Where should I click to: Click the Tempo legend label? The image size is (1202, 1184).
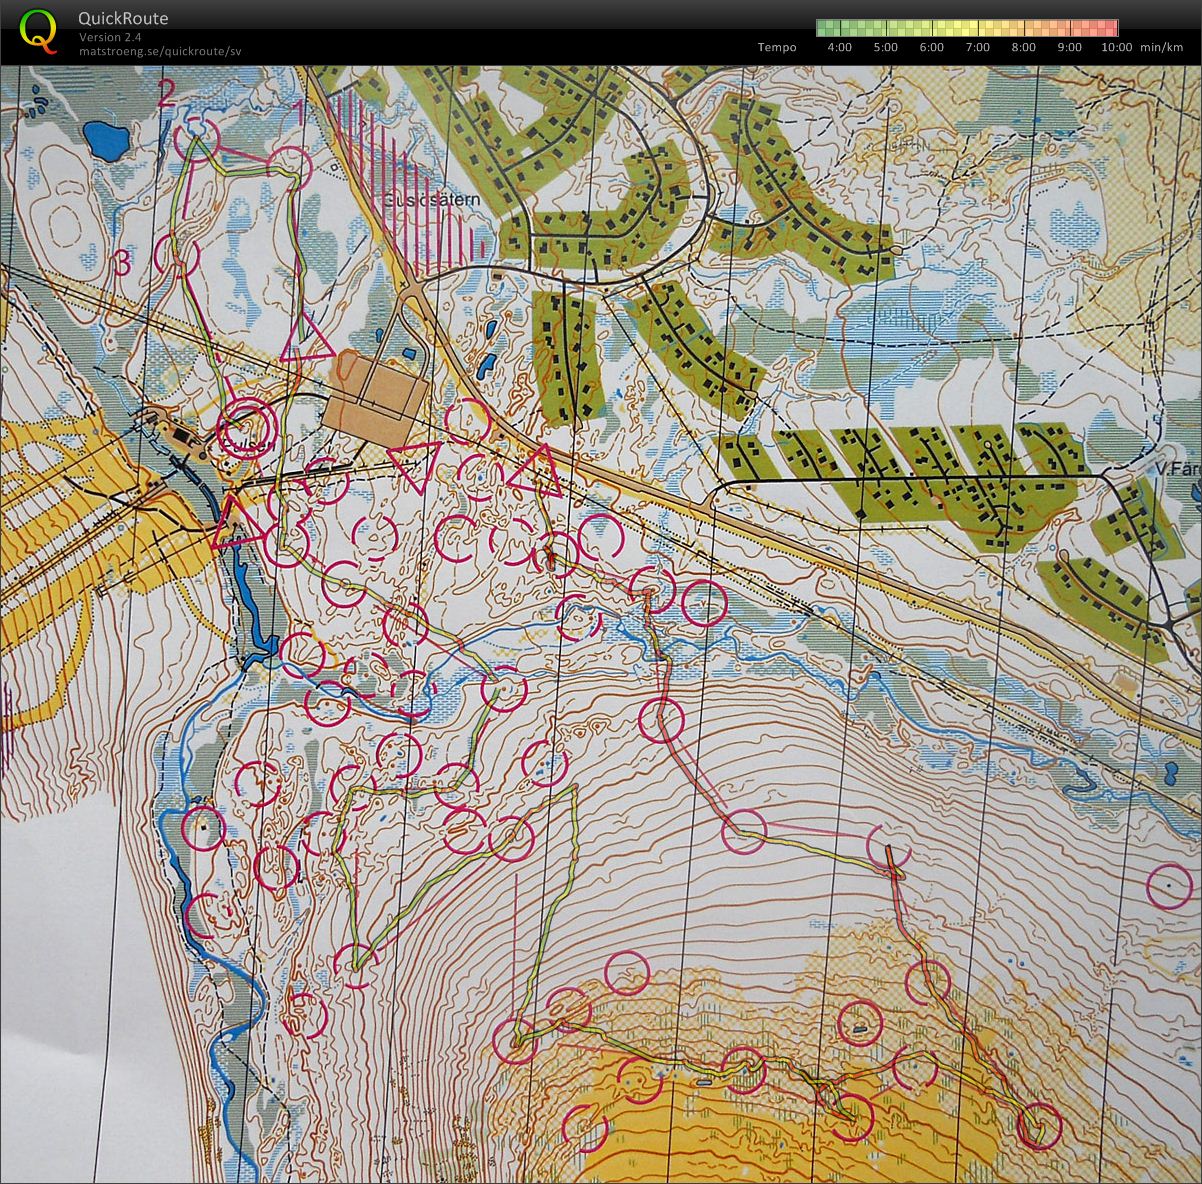777,47
